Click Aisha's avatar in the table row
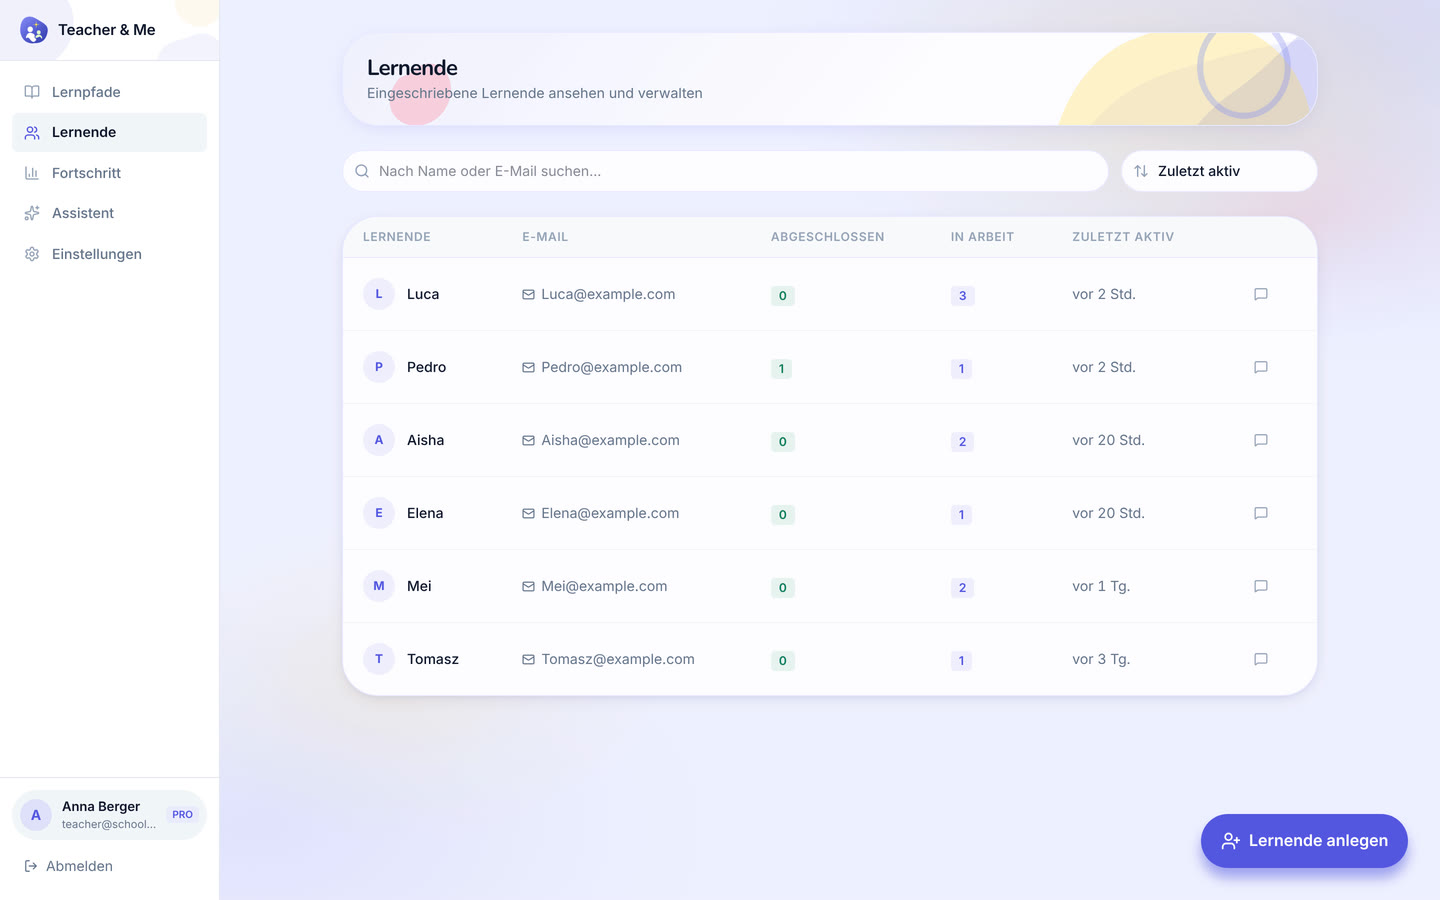The image size is (1440, 900). click(x=379, y=440)
